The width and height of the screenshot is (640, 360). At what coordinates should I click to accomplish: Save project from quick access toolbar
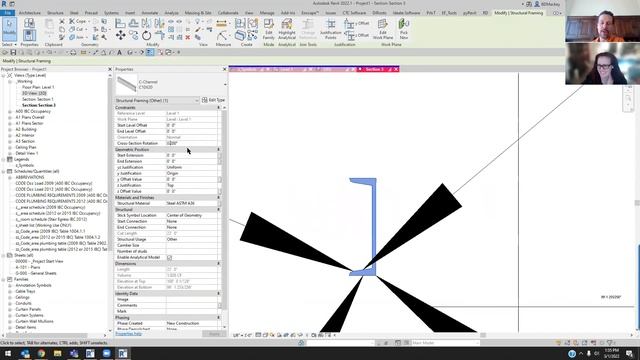tap(13, 53)
